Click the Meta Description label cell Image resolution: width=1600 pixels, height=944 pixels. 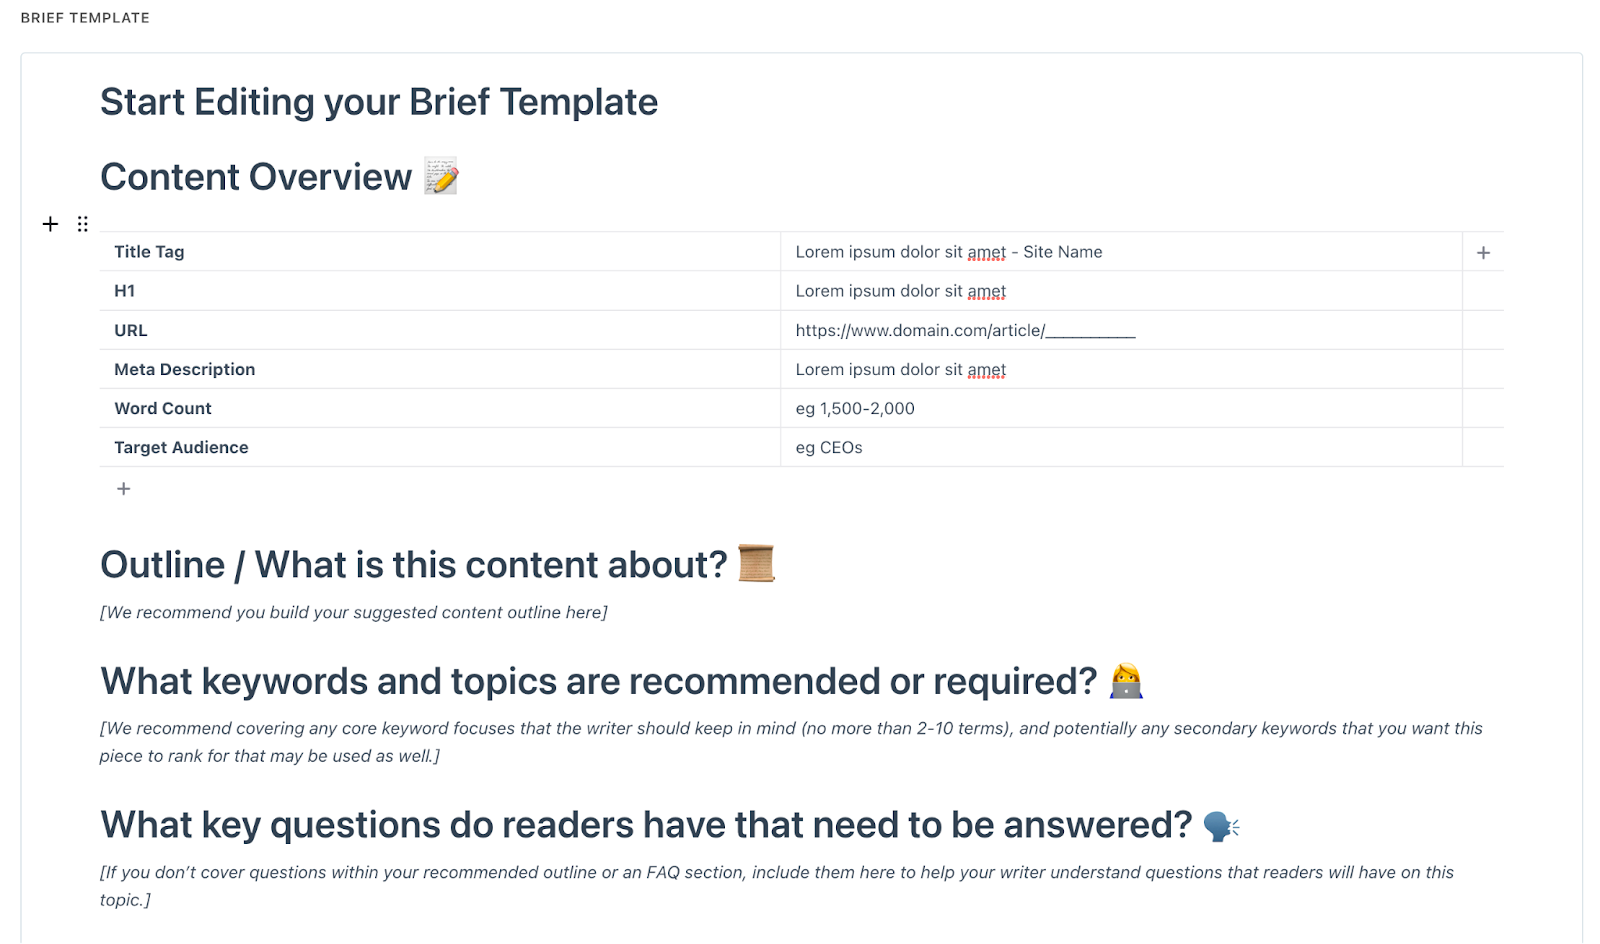(440, 369)
